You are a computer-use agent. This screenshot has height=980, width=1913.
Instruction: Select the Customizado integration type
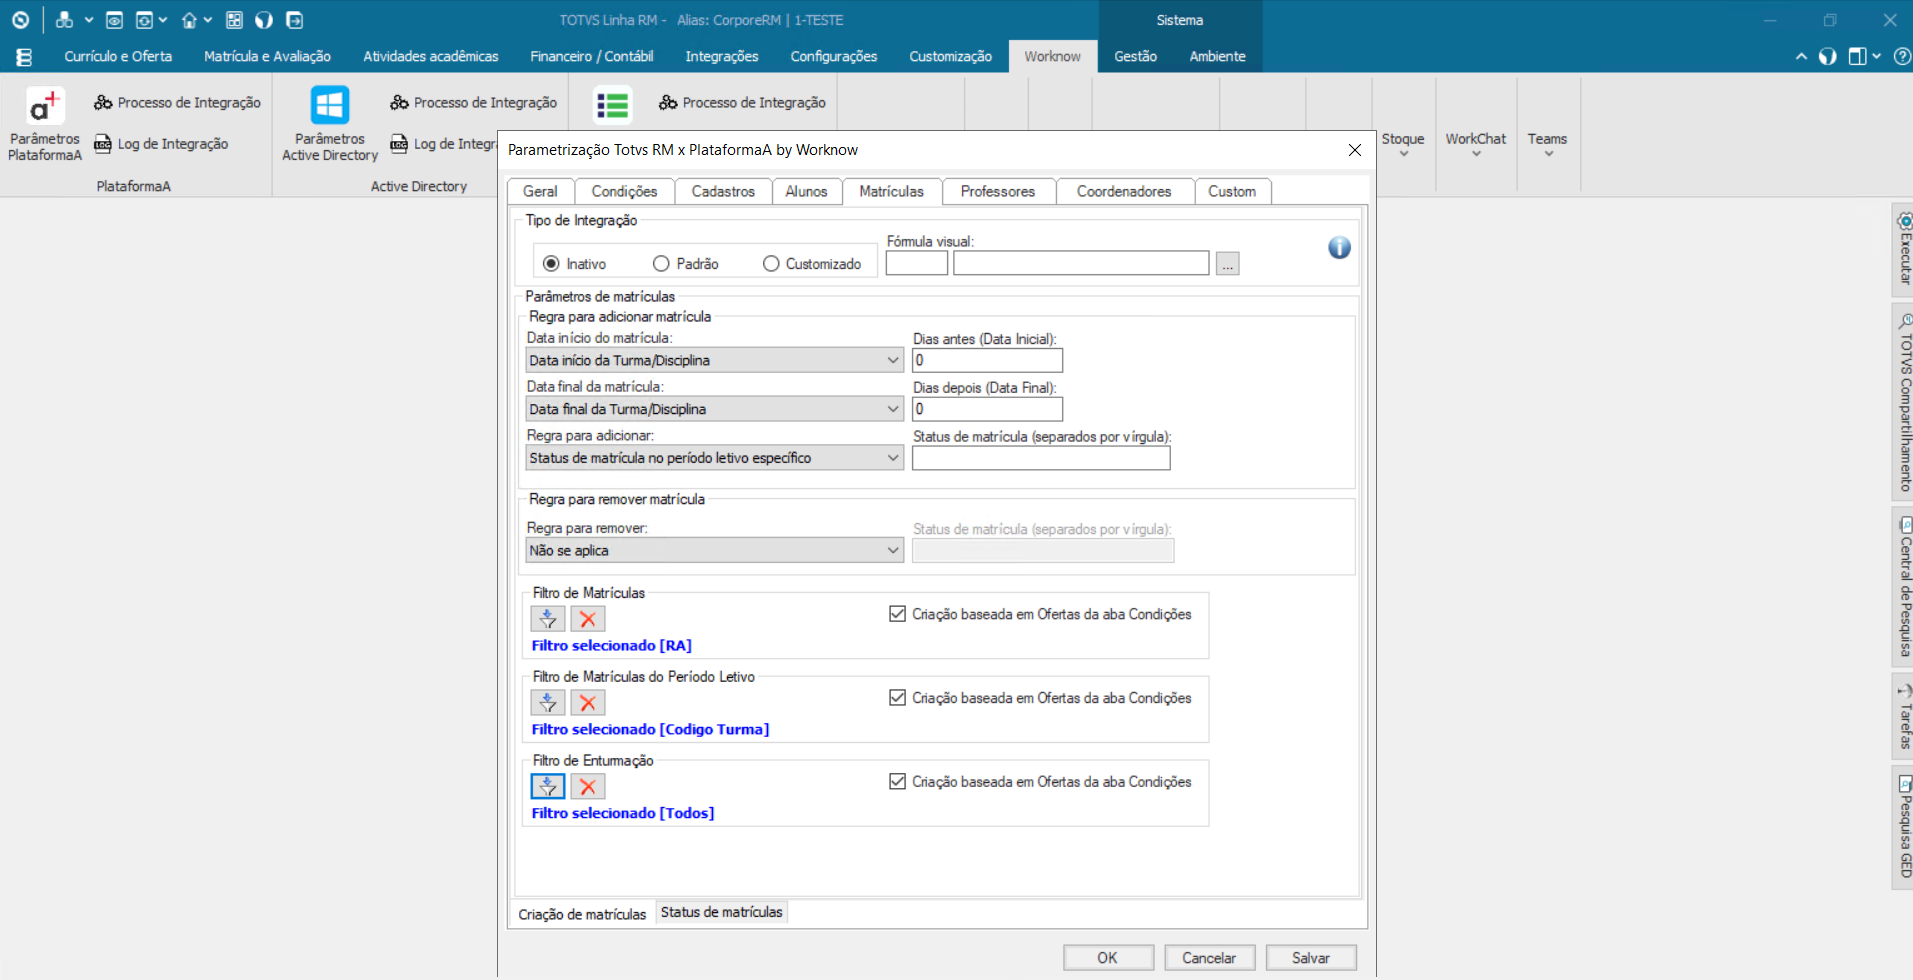coord(771,264)
